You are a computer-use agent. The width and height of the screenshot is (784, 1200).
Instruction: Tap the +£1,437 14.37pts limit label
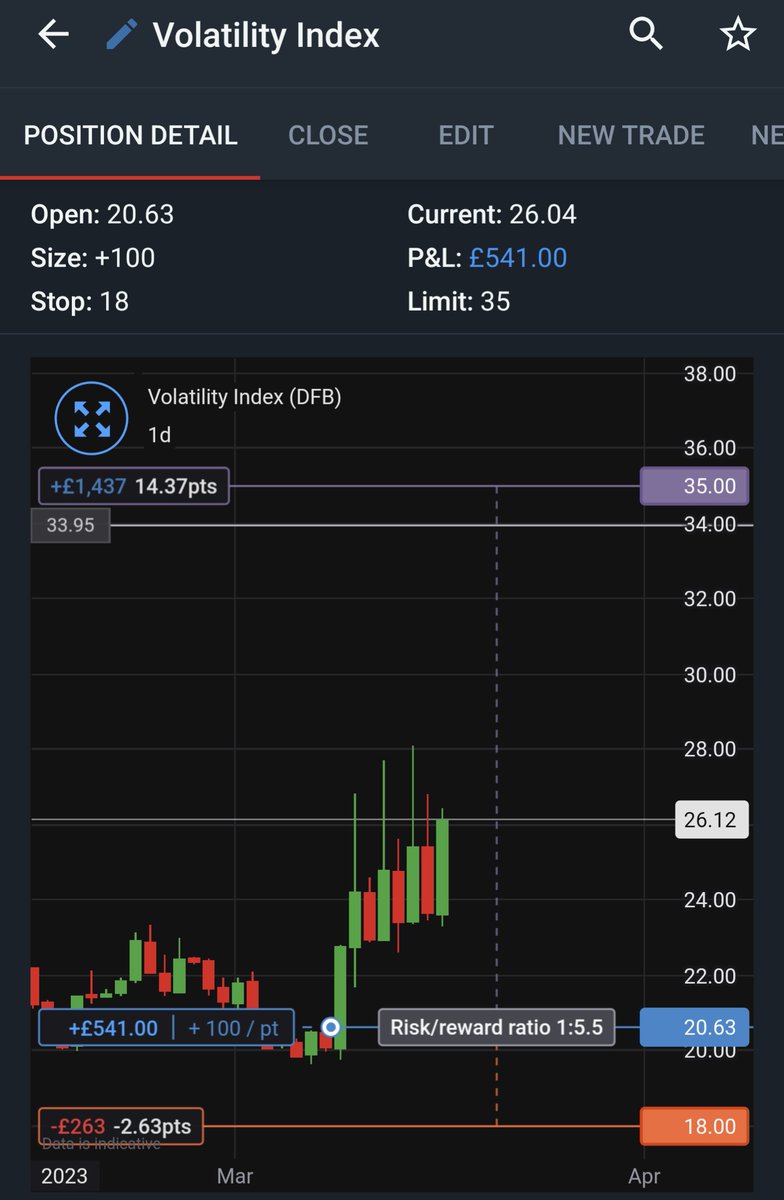pyautogui.click(x=134, y=486)
